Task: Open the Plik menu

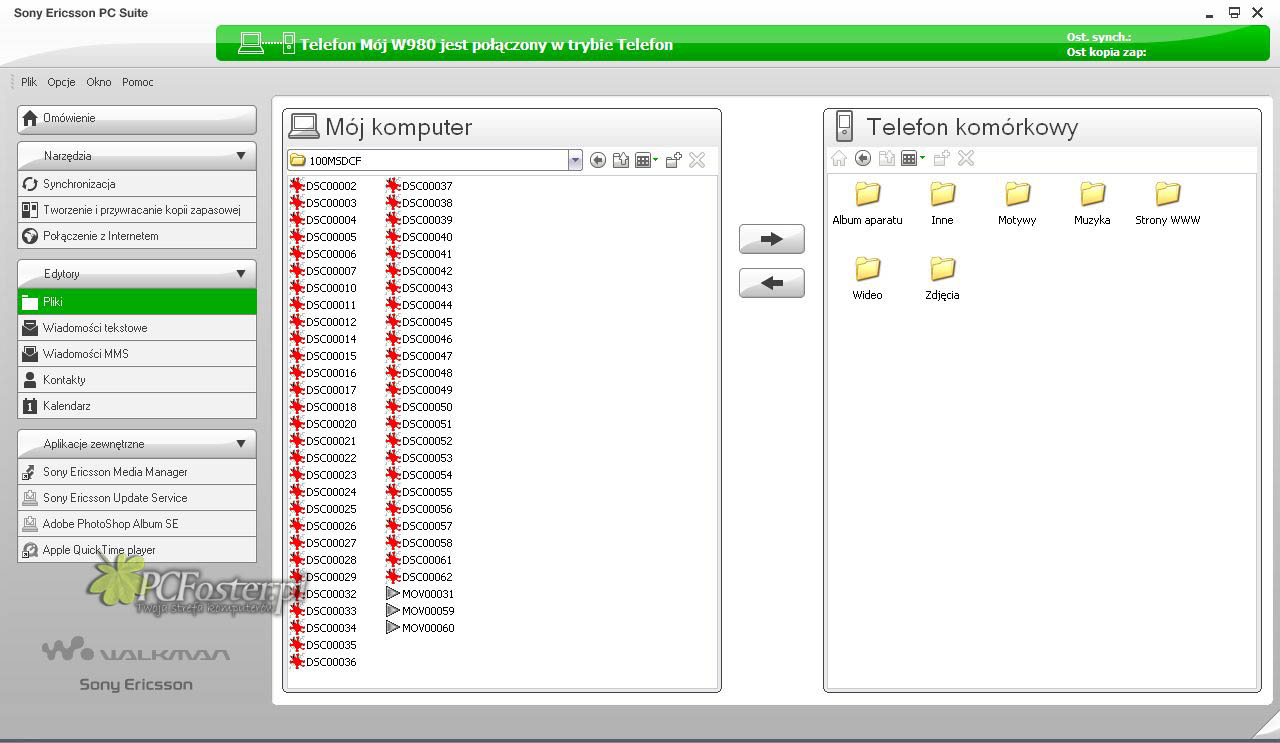Action: [x=29, y=82]
